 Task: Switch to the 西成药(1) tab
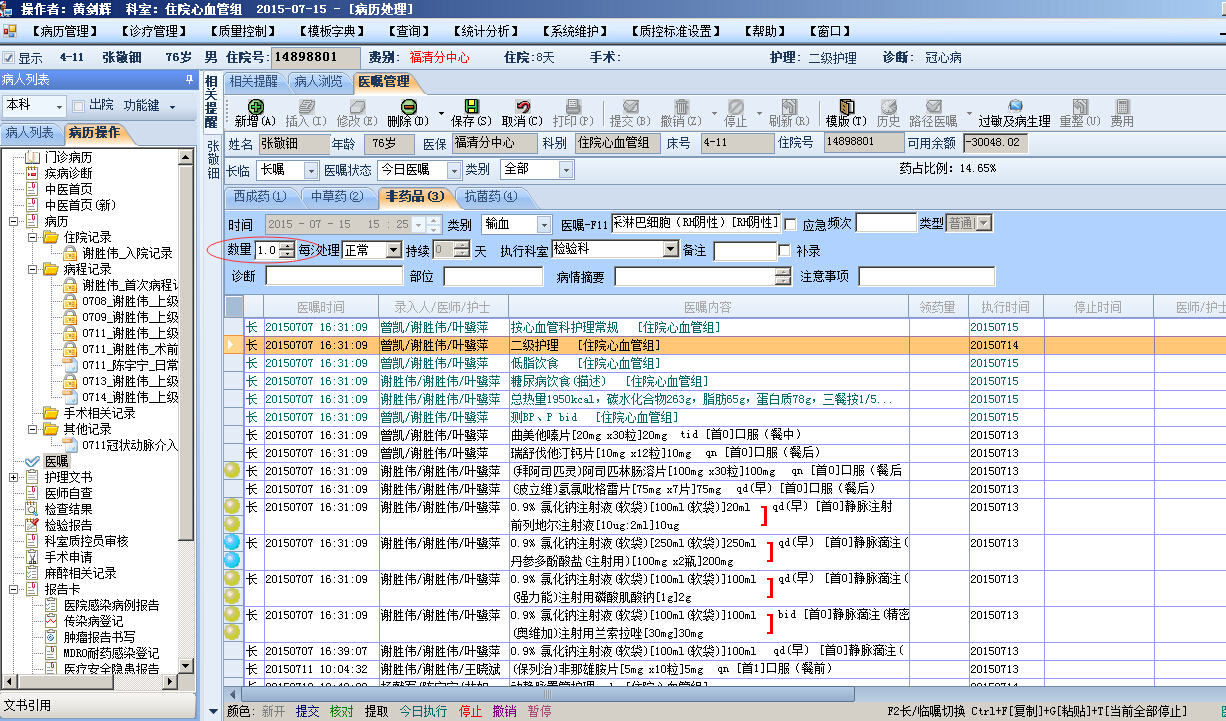tap(259, 196)
